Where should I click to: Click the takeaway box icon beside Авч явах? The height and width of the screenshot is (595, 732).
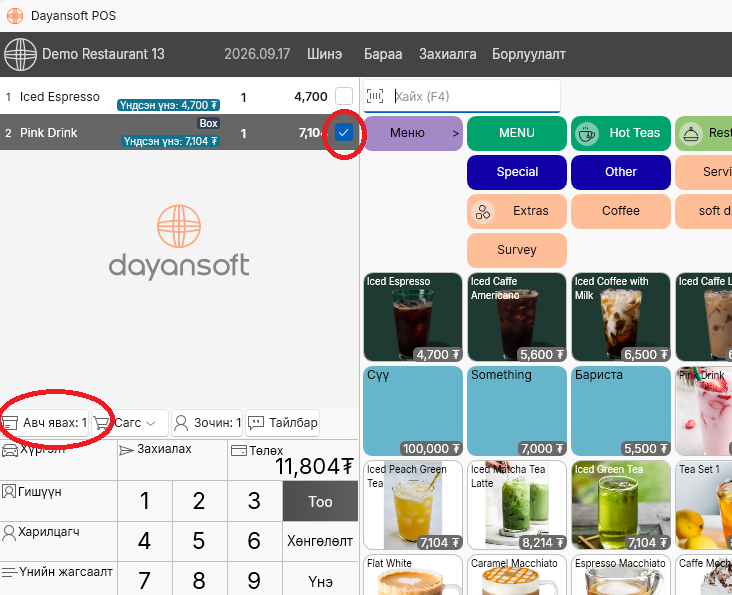click(x=10, y=423)
